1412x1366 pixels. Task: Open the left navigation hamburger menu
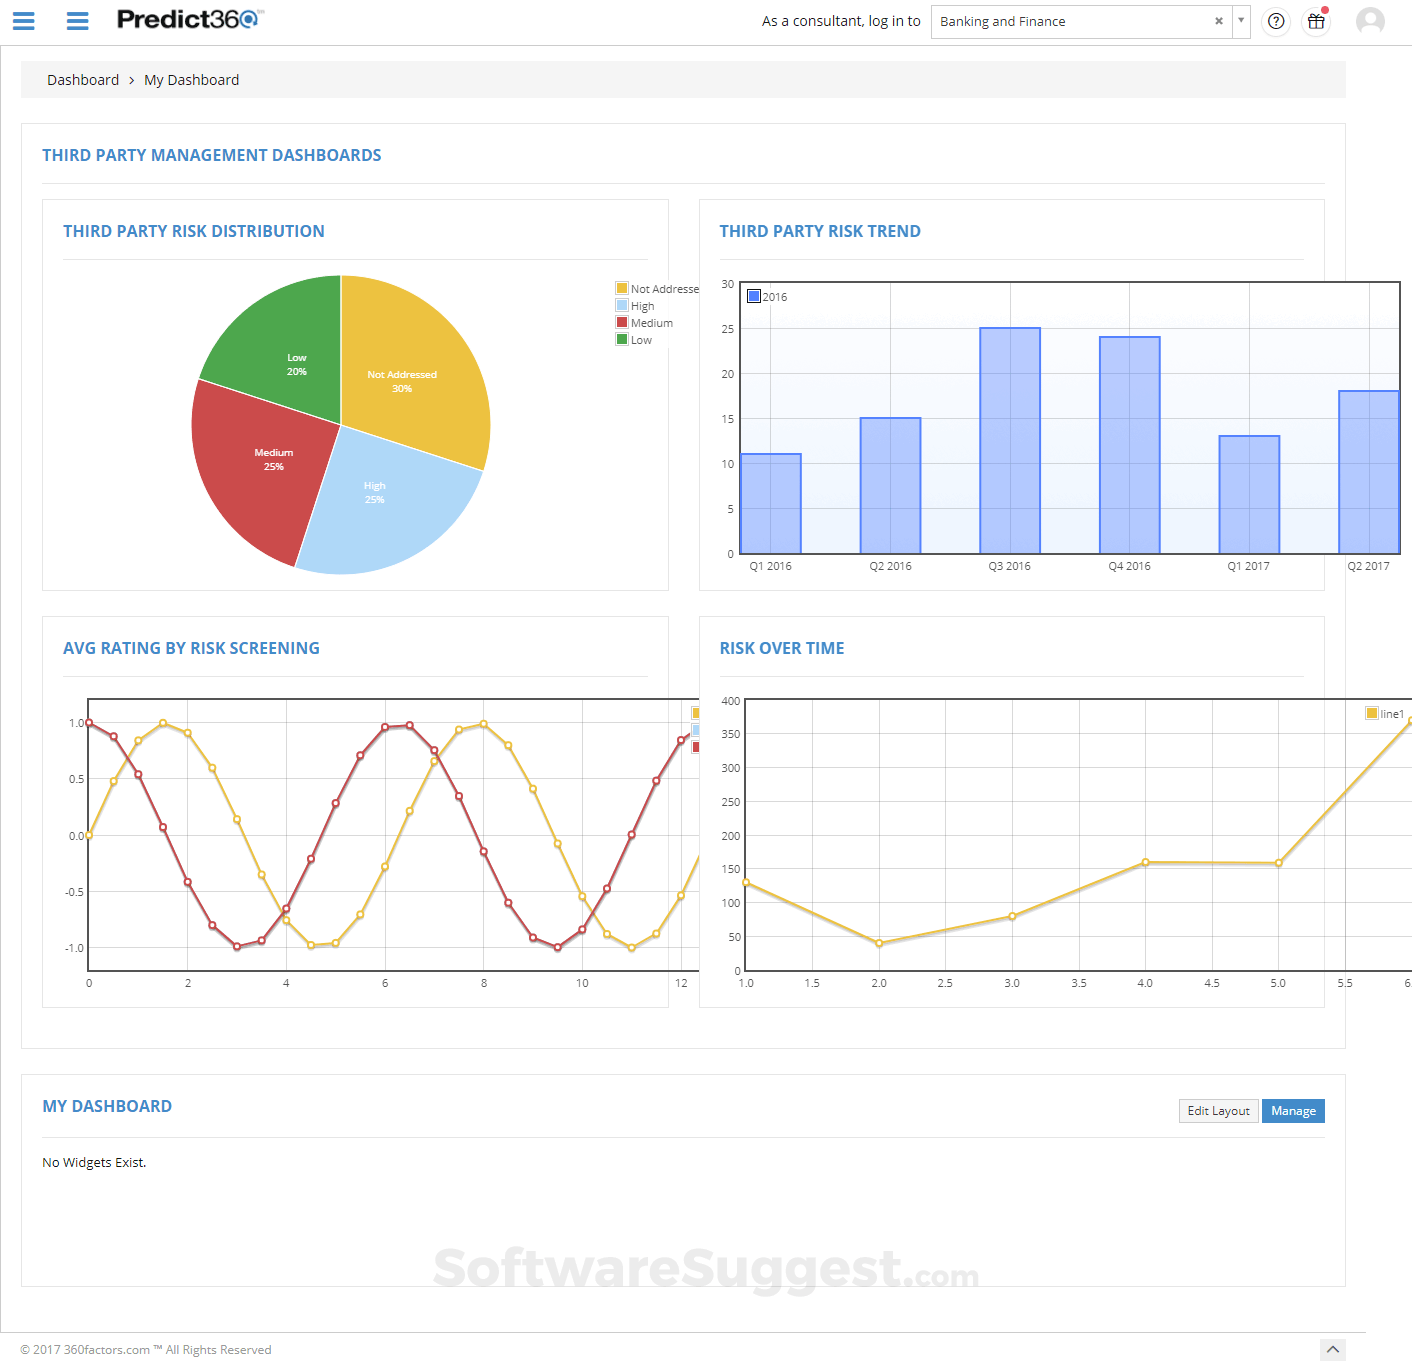click(x=23, y=21)
